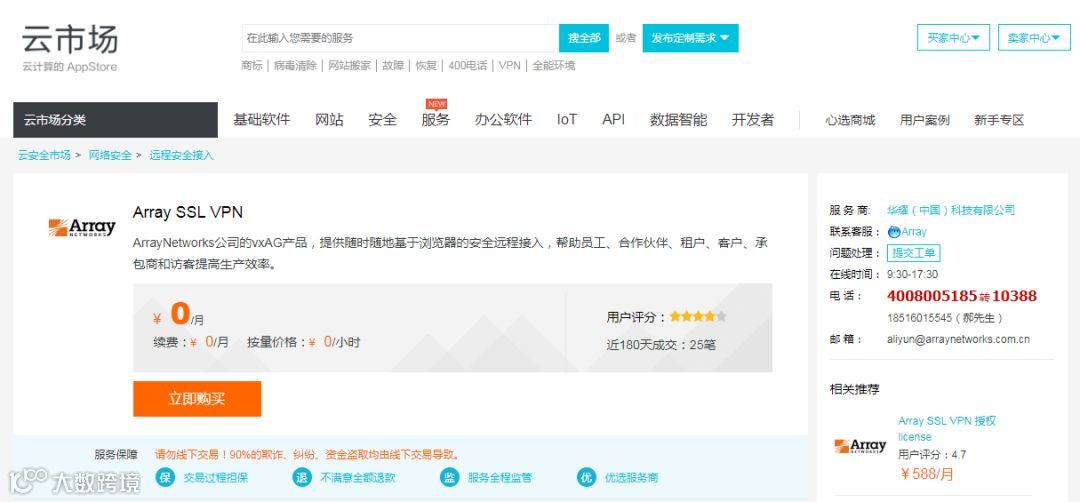Open the 服务 nav item
This screenshot has height=502, width=1080.
tap(435, 120)
